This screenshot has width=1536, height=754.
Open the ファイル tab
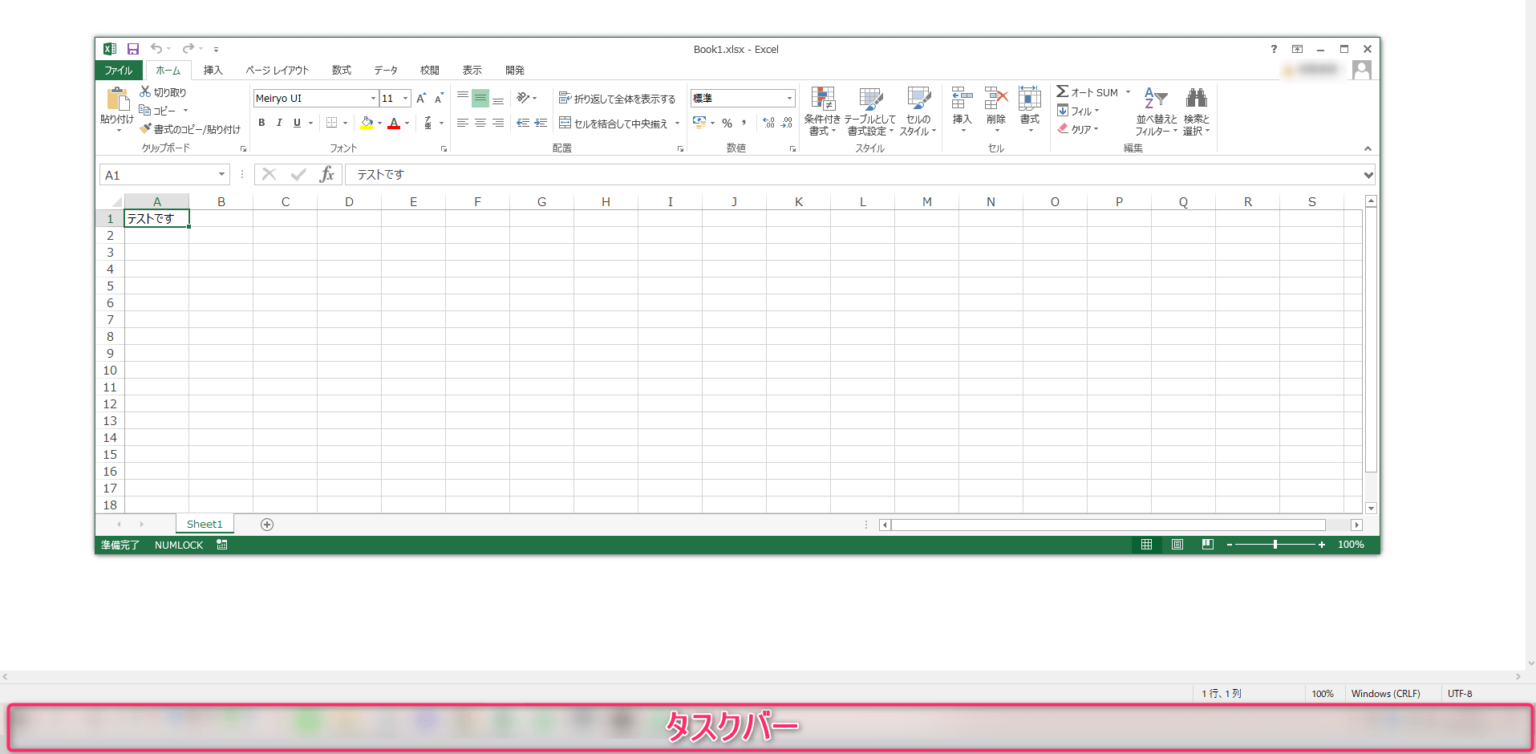(119, 70)
